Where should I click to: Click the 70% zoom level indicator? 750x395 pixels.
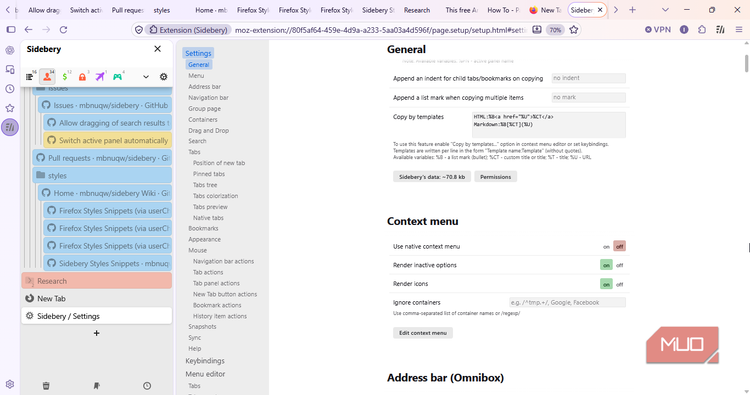pyautogui.click(x=555, y=30)
